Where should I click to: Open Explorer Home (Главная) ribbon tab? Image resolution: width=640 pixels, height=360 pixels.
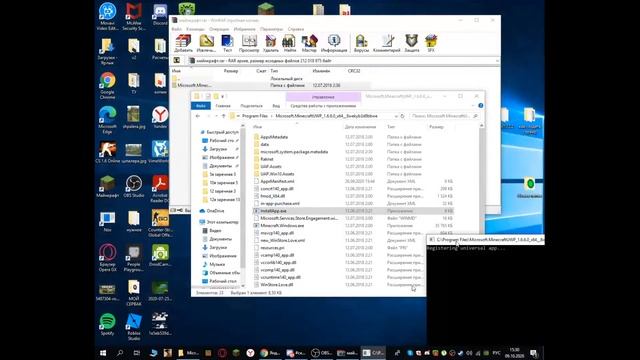223,106
